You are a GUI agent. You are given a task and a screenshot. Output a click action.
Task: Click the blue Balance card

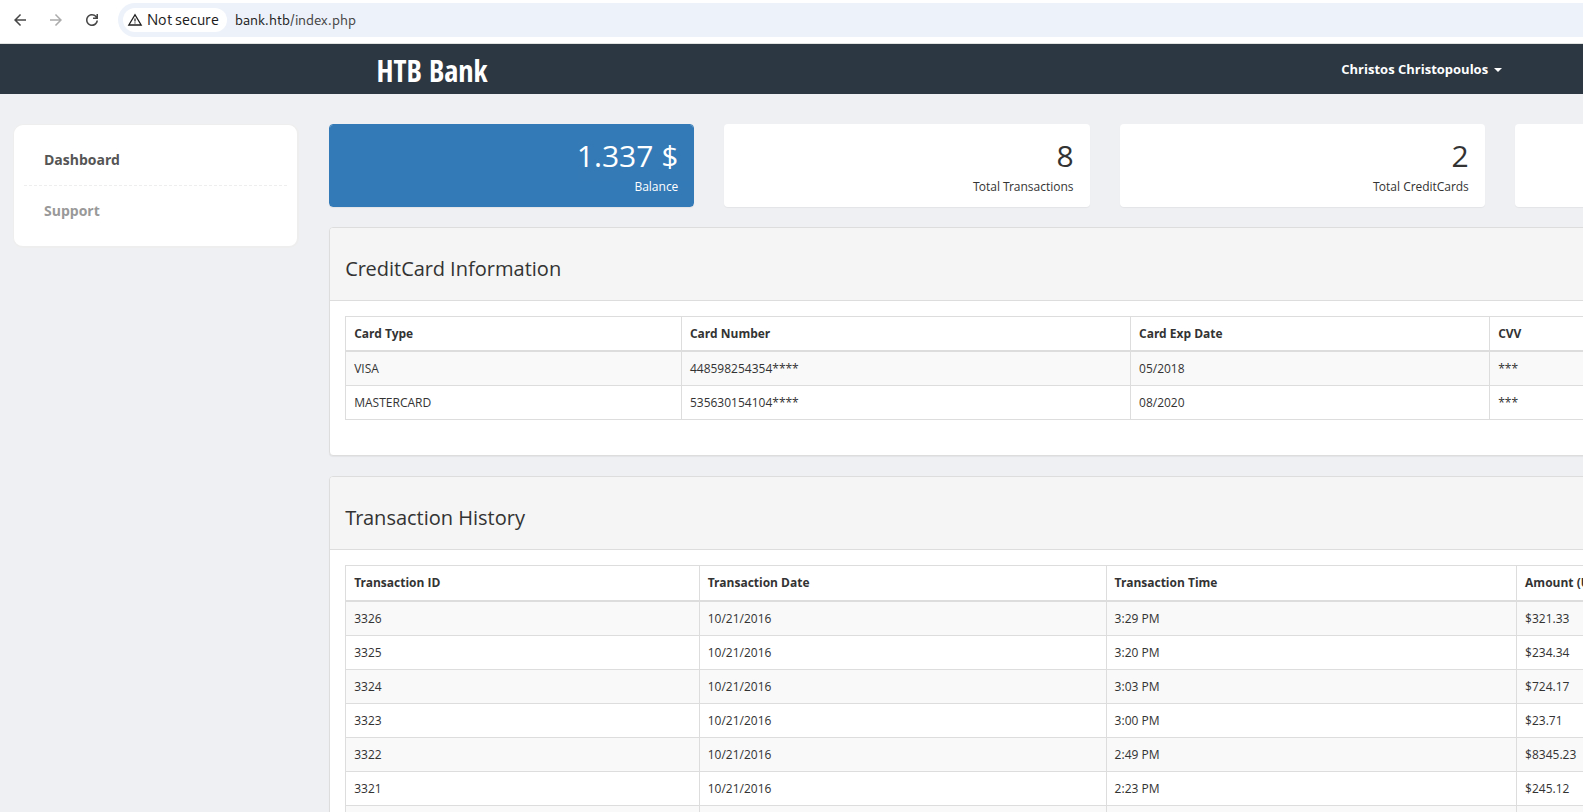511,166
